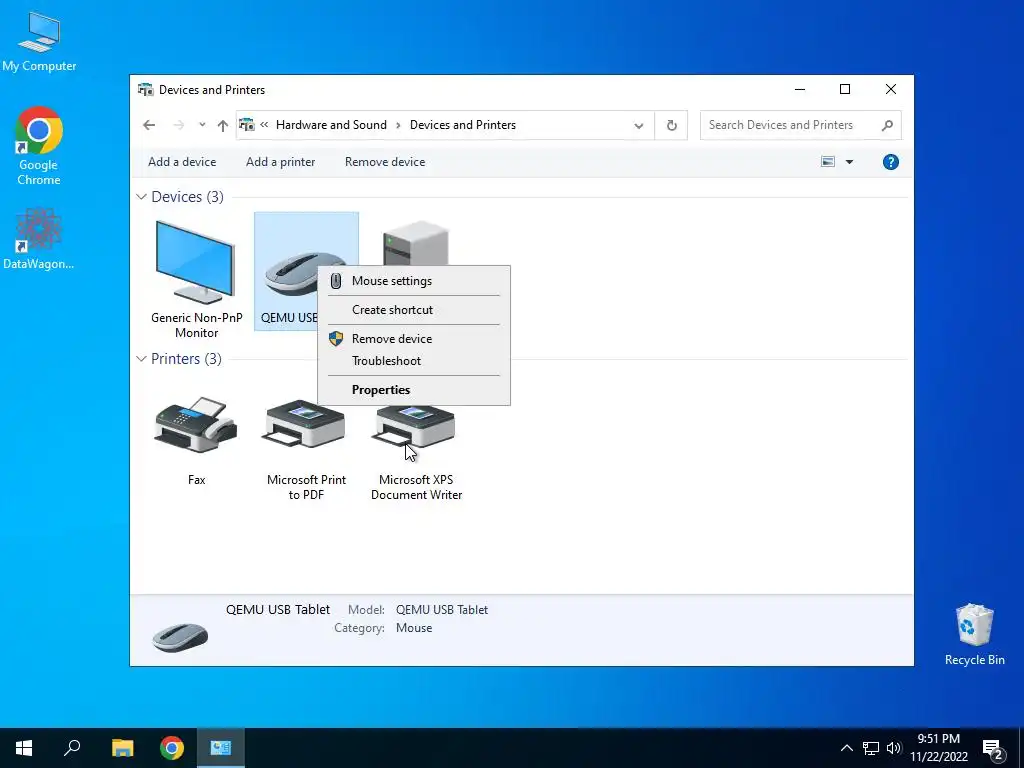Click the arrow after Hardware and Sound
The image size is (1024, 768).
(398, 125)
